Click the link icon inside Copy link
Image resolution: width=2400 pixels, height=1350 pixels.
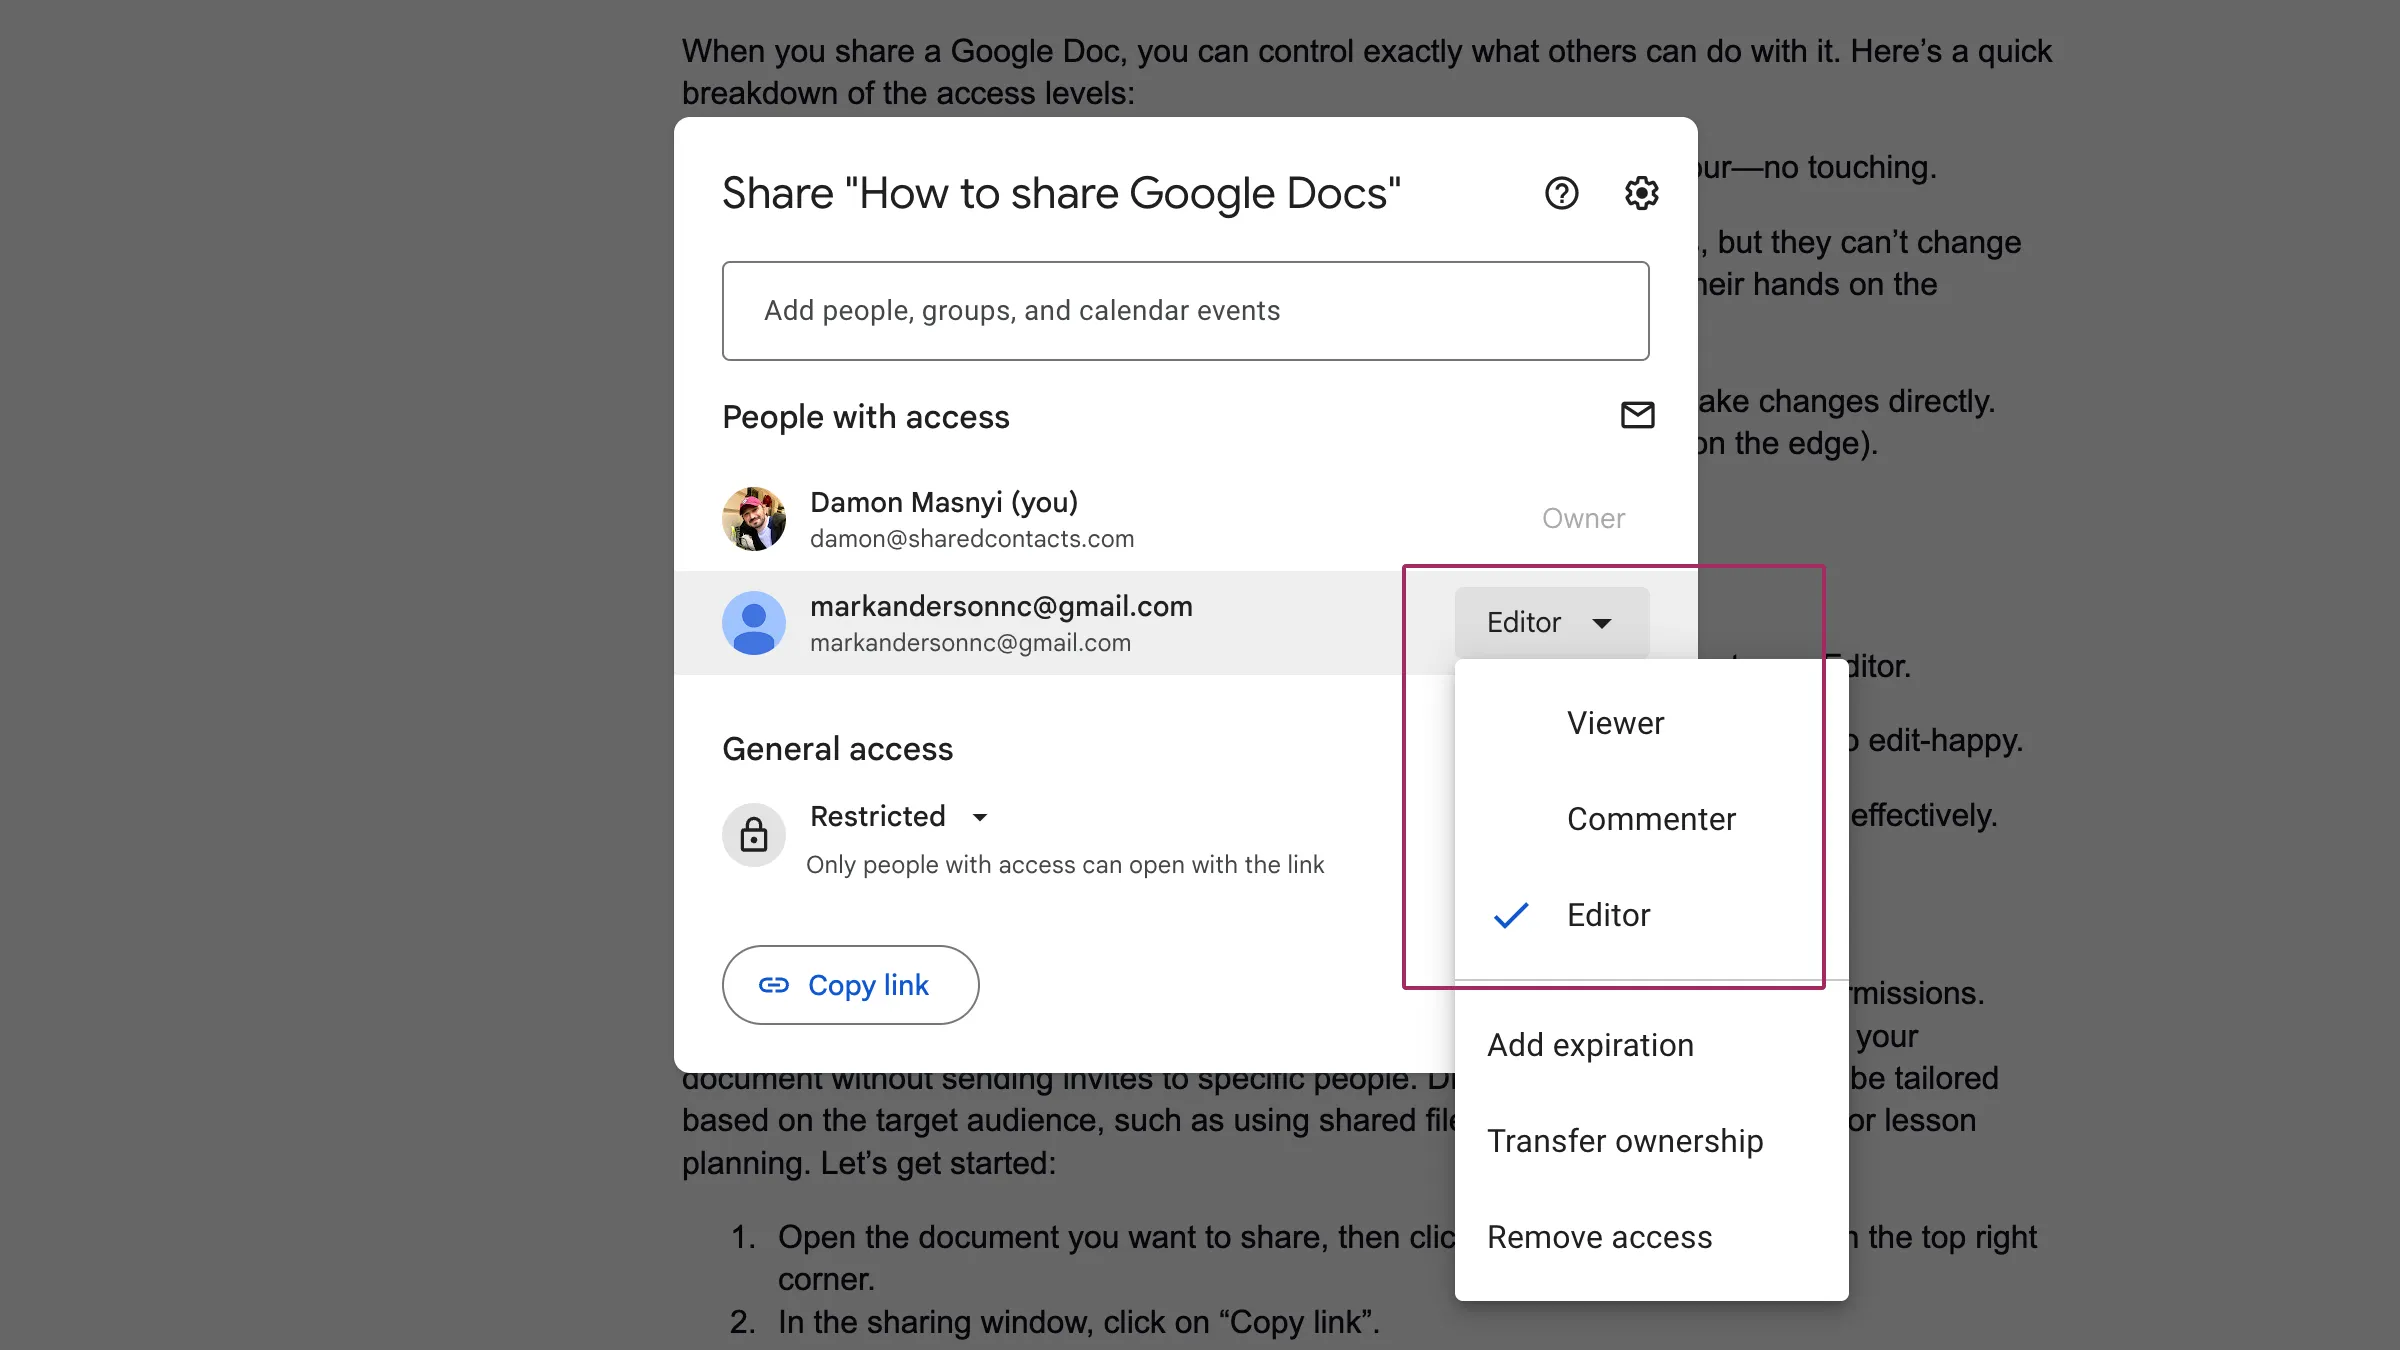pyautogui.click(x=774, y=985)
